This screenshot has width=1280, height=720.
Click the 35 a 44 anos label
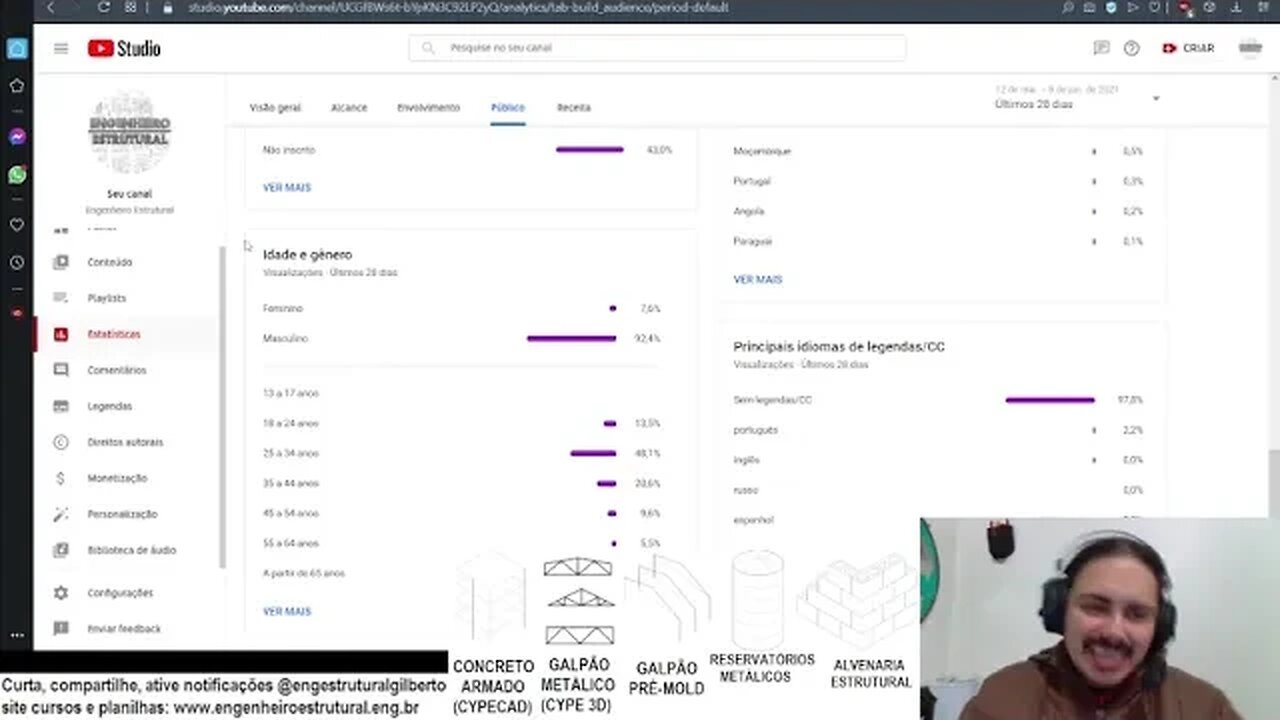pos(291,483)
